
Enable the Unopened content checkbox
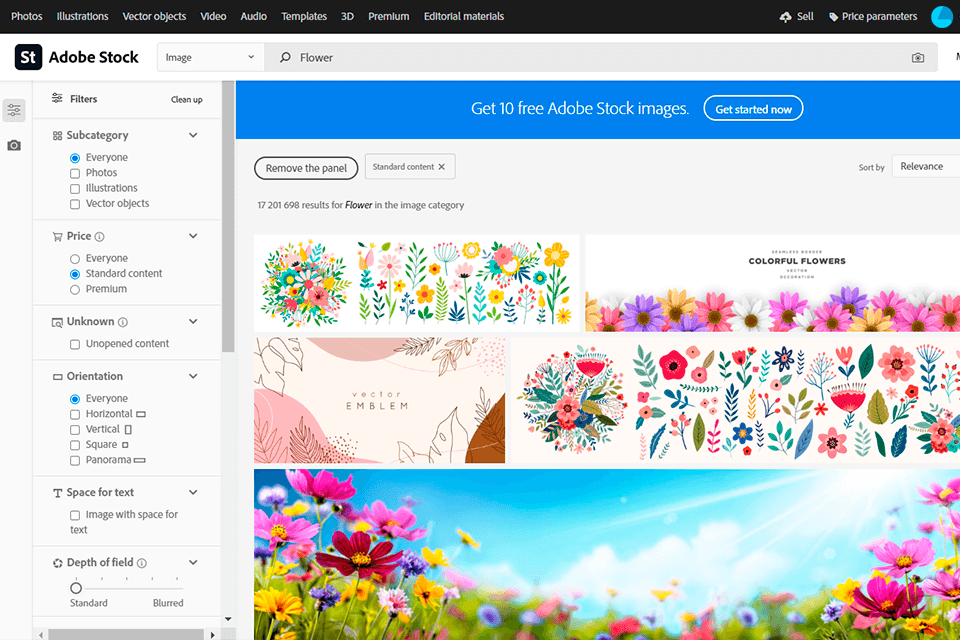[75, 344]
